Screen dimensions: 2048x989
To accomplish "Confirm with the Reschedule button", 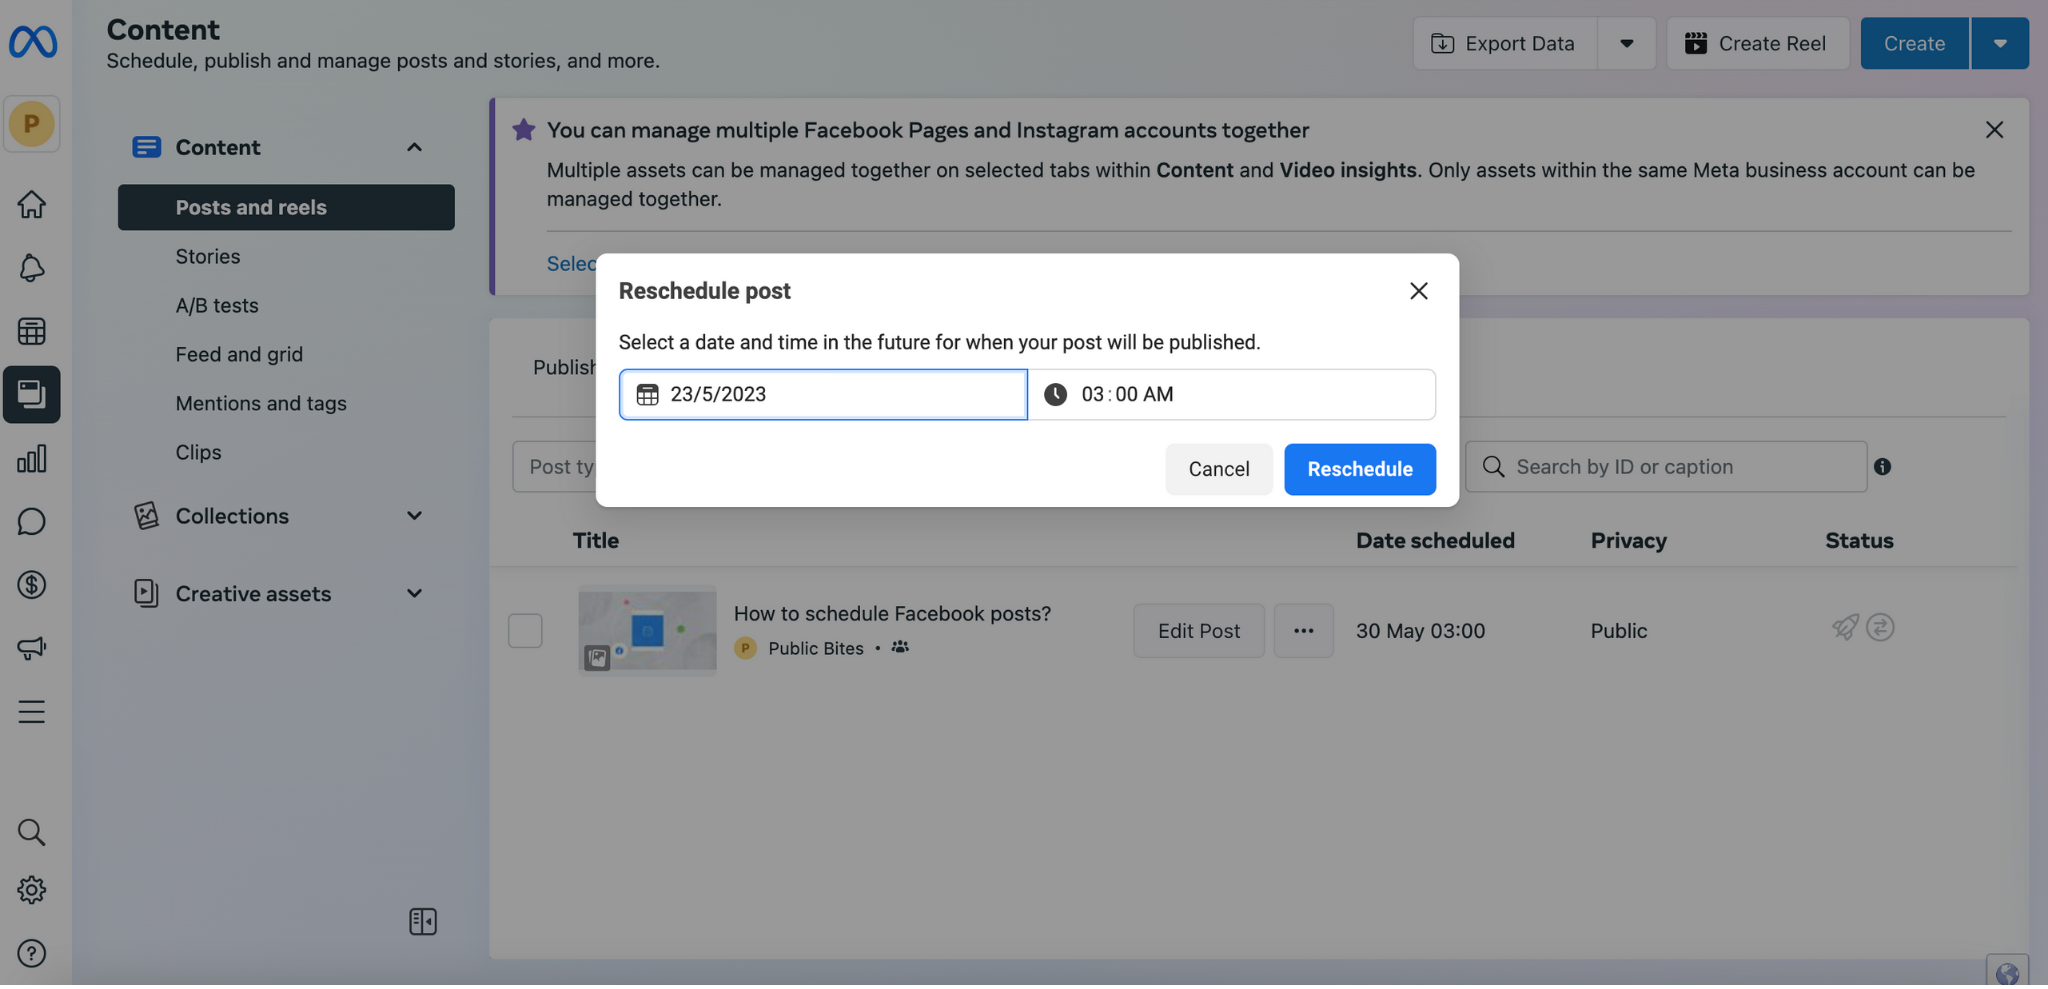I will (1359, 469).
